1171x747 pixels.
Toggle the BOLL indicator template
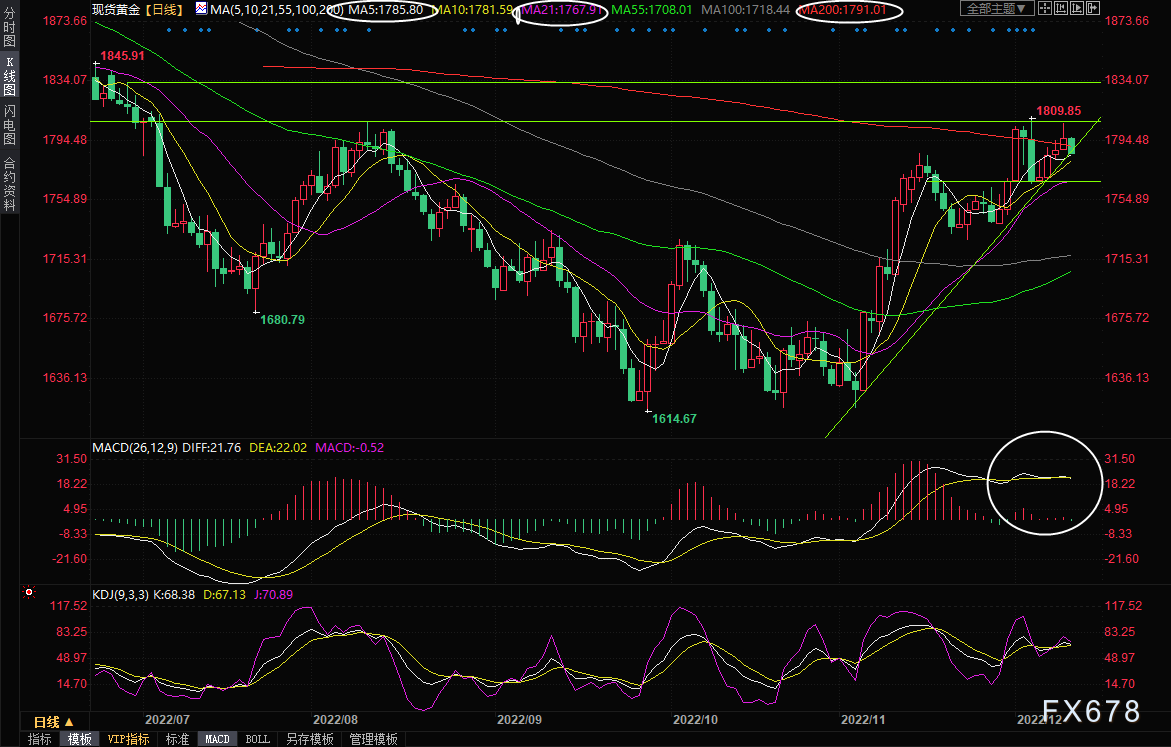click(x=257, y=739)
